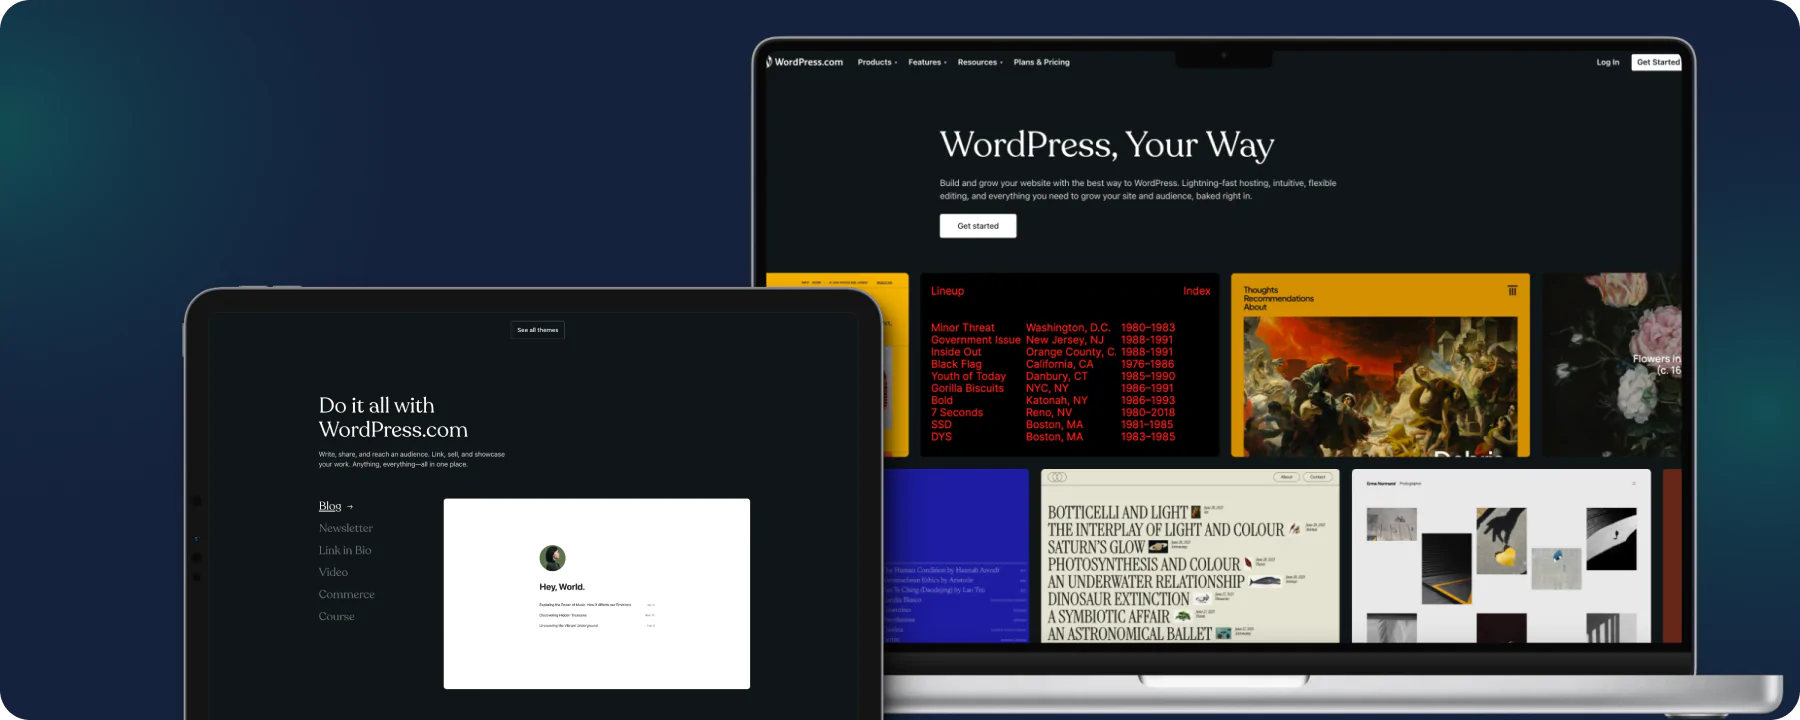Click 'Gorilla Biscuits' in the band list
The width and height of the screenshot is (1800, 720).
click(x=967, y=388)
